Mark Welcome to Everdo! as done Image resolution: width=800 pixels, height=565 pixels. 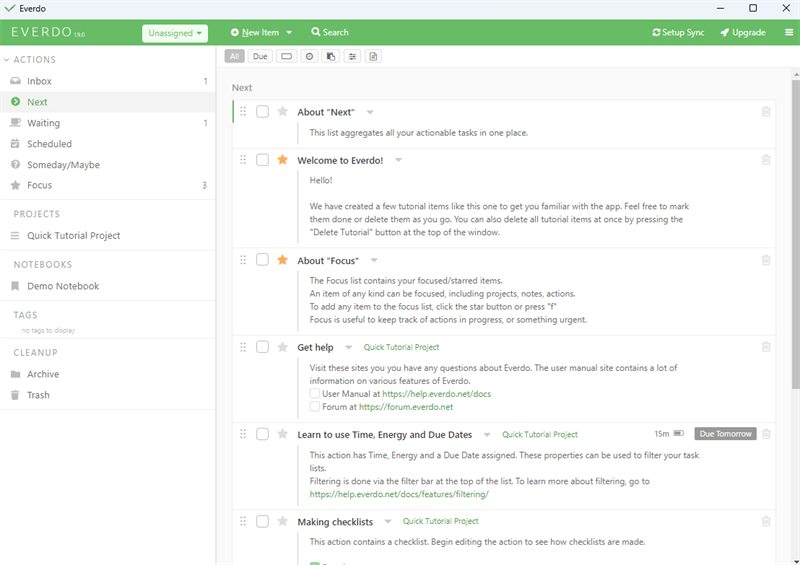click(262, 160)
